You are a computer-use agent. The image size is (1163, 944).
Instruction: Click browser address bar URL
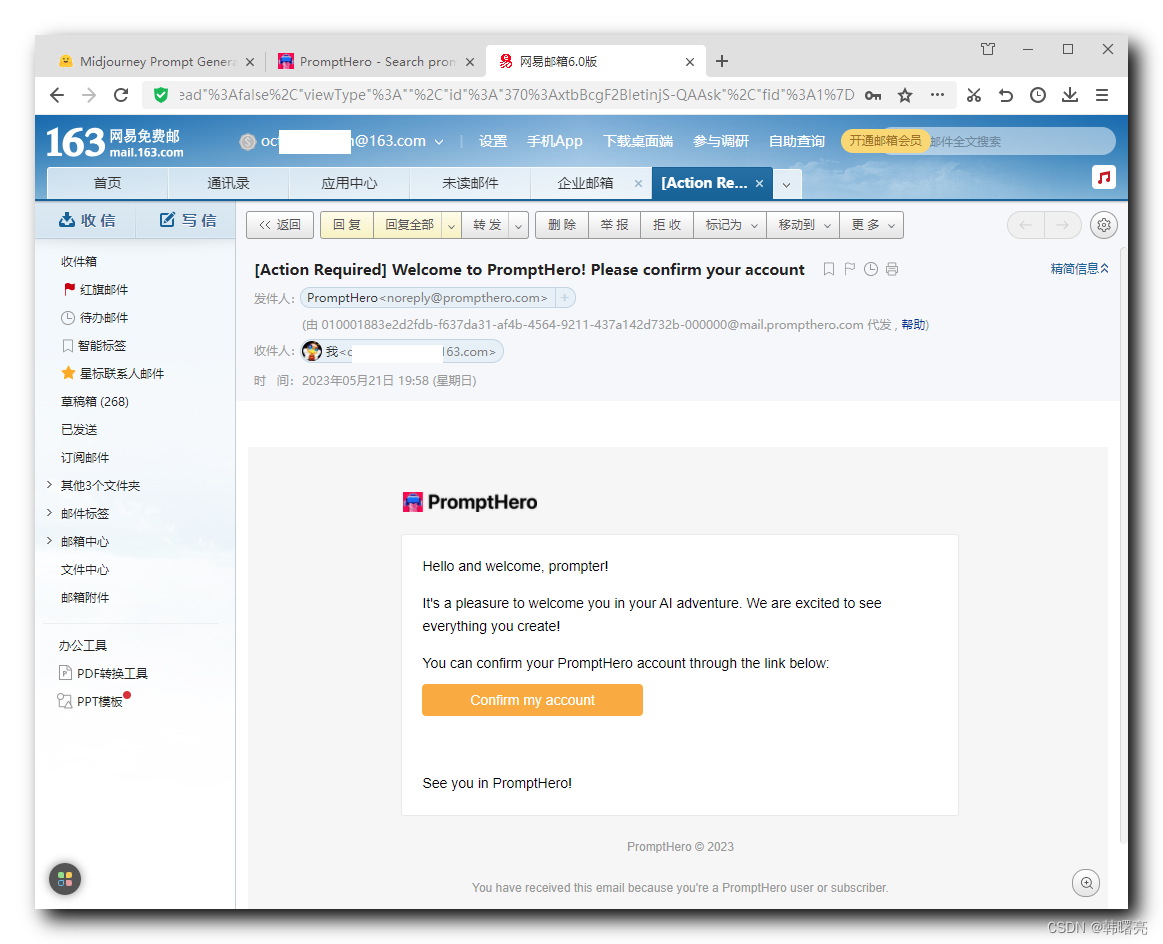point(516,95)
